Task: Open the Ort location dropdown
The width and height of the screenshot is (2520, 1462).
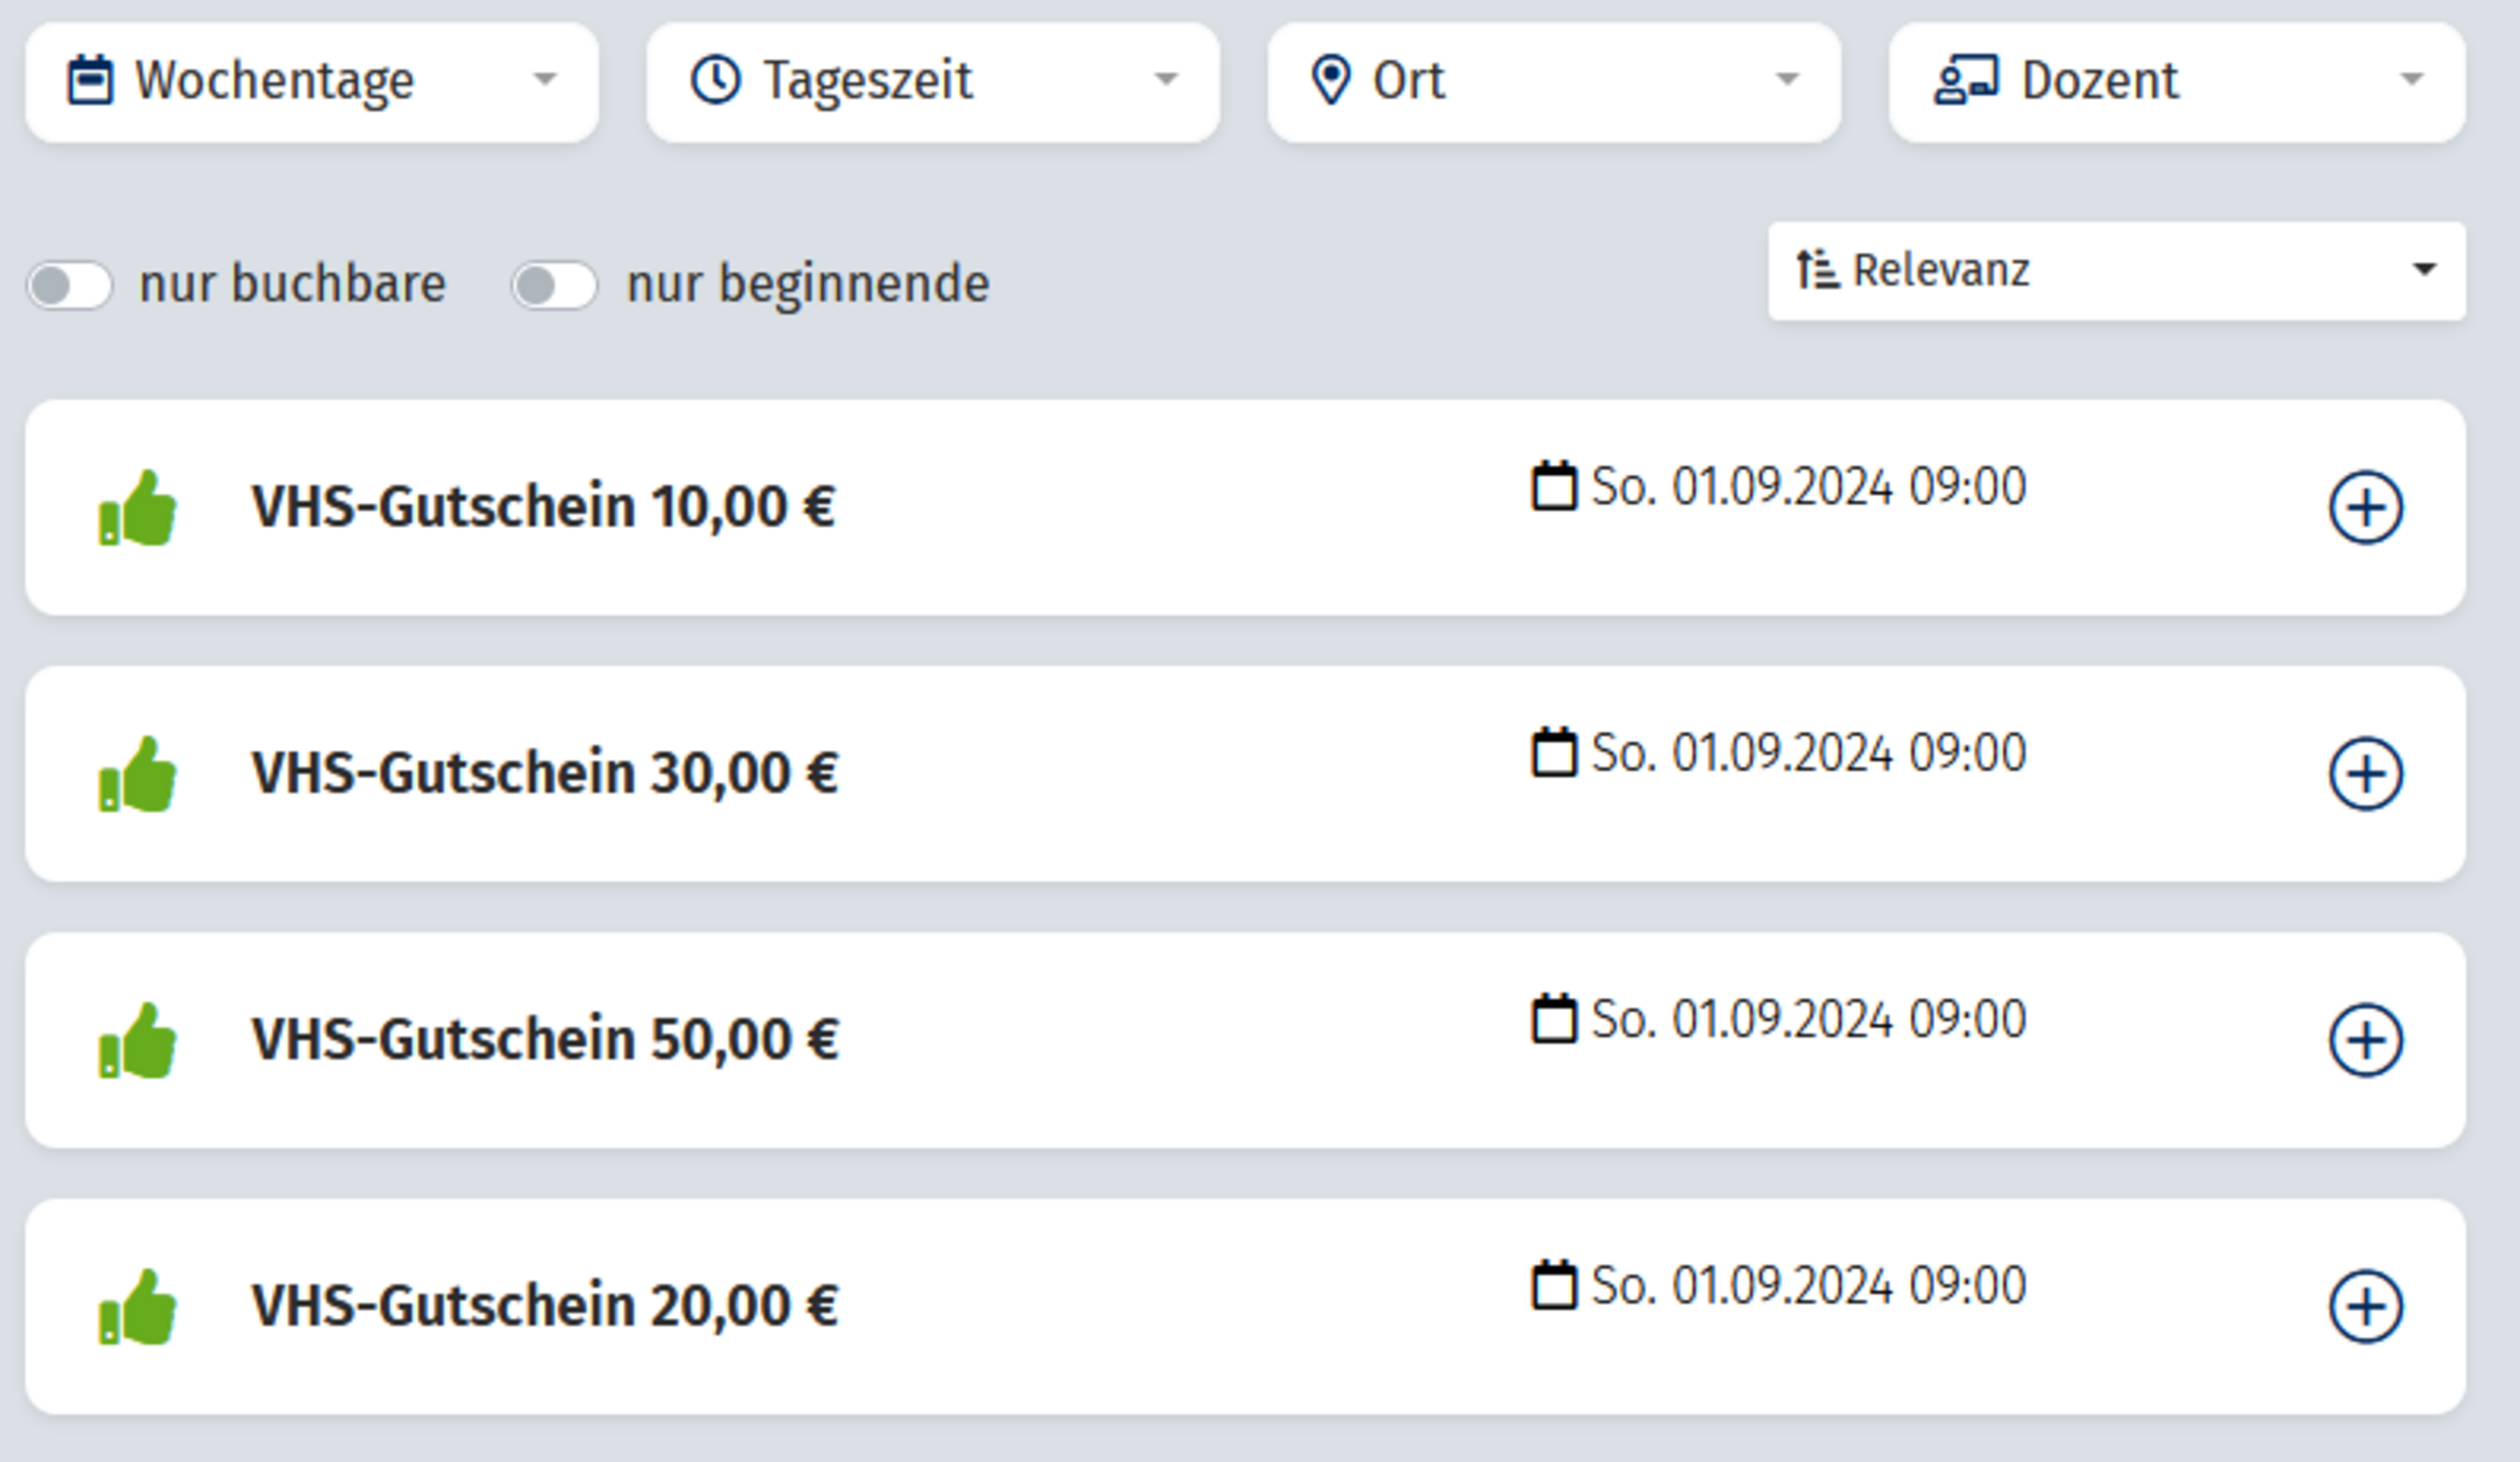Action: pos(1554,81)
